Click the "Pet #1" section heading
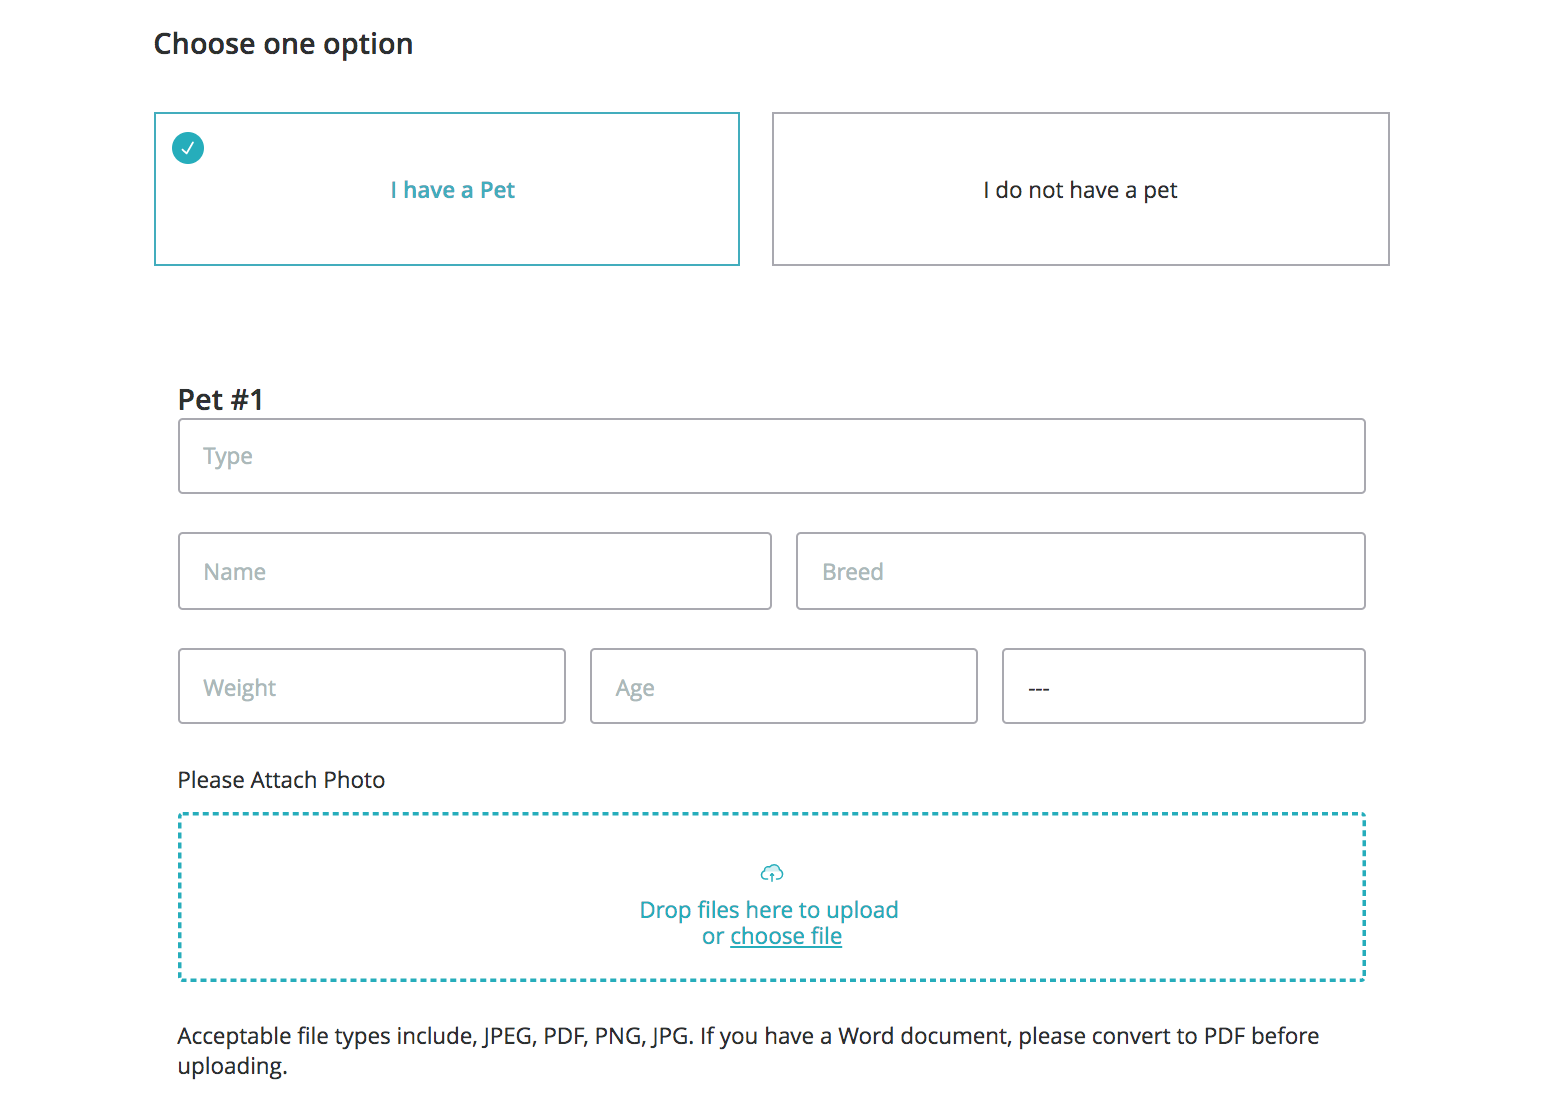 (221, 400)
